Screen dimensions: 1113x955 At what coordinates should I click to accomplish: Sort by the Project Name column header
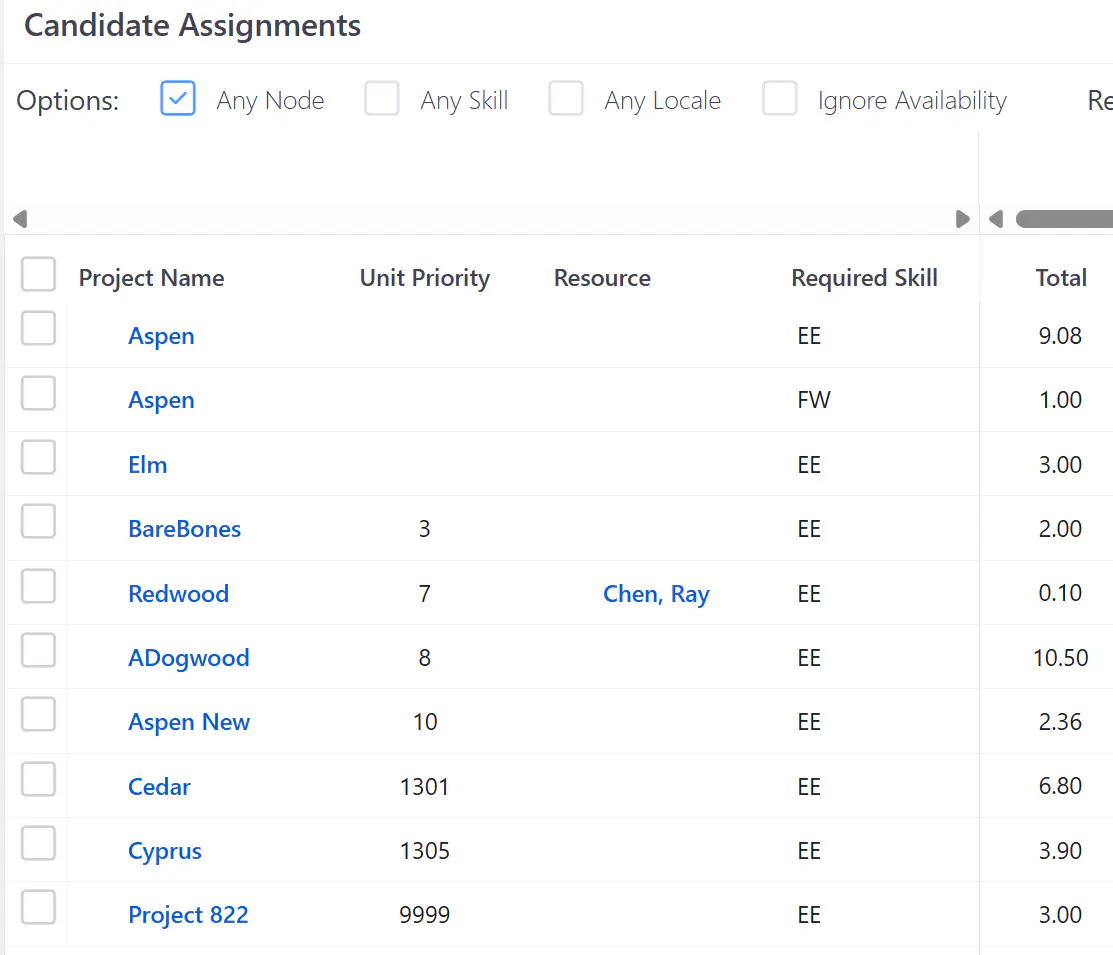[x=151, y=278]
